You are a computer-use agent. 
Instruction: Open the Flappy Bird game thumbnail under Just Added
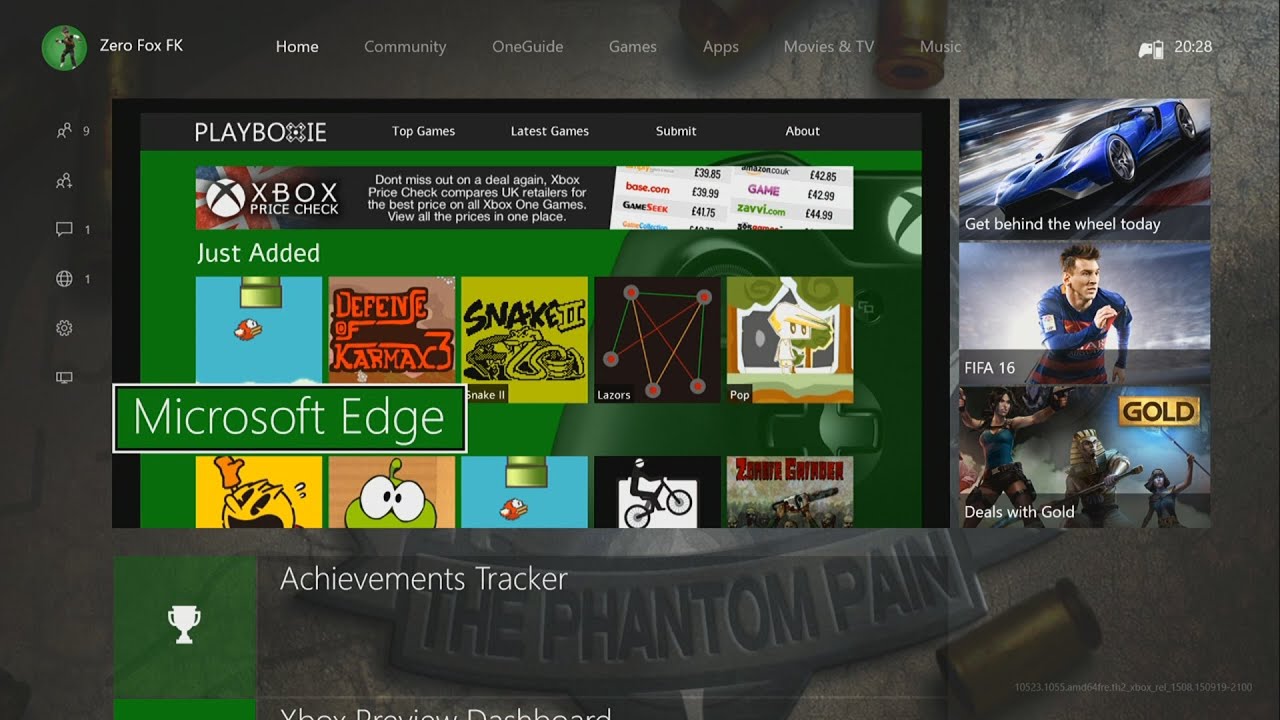point(259,331)
